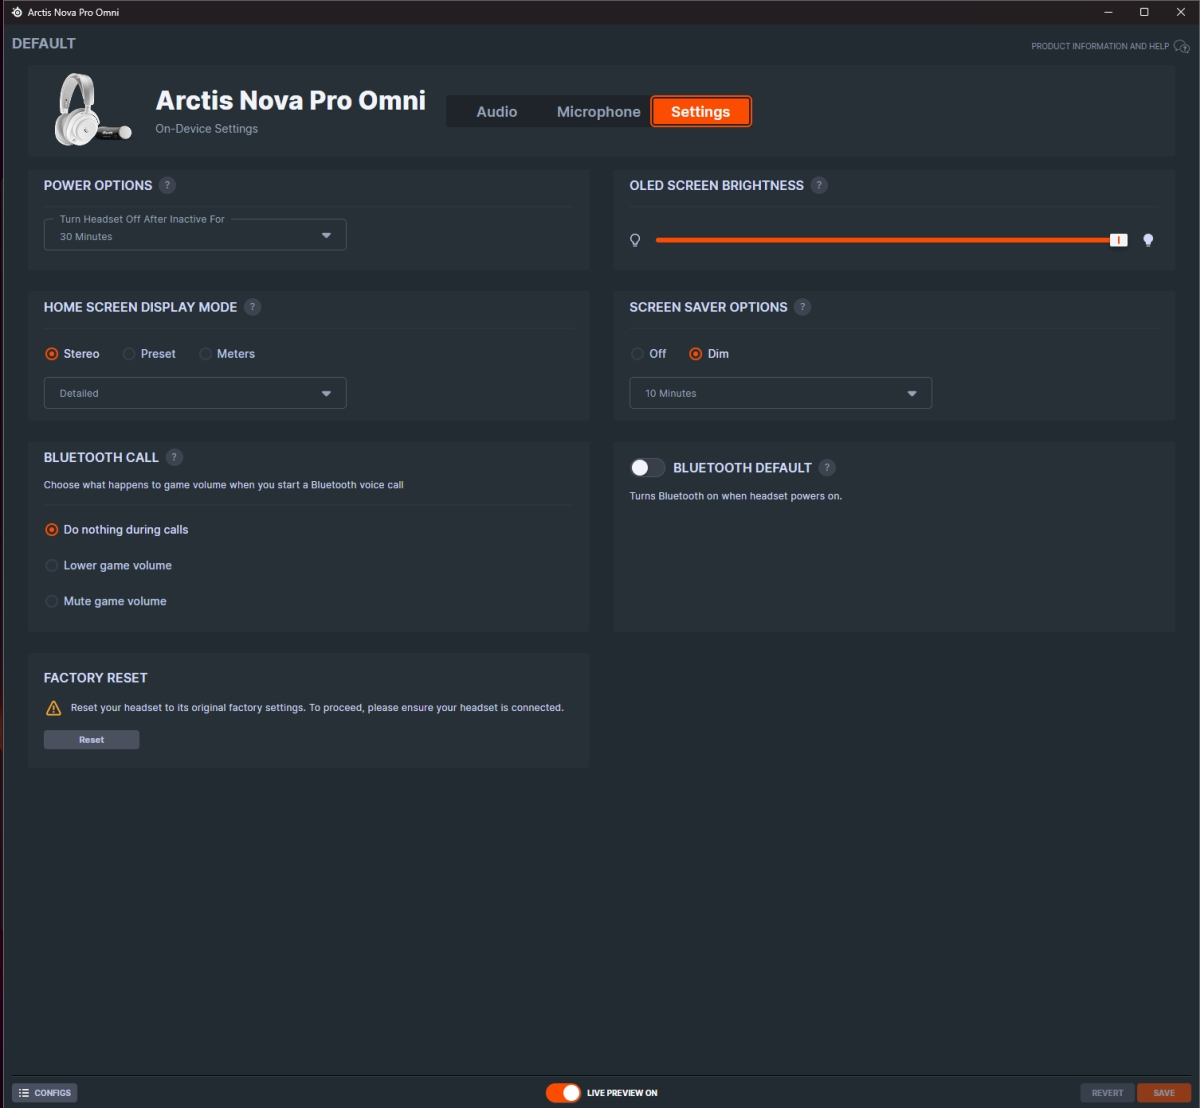Click 'Turns Bluetooth on when headset powers on' text
Image resolution: width=1200 pixels, height=1108 pixels.
[x=736, y=496]
